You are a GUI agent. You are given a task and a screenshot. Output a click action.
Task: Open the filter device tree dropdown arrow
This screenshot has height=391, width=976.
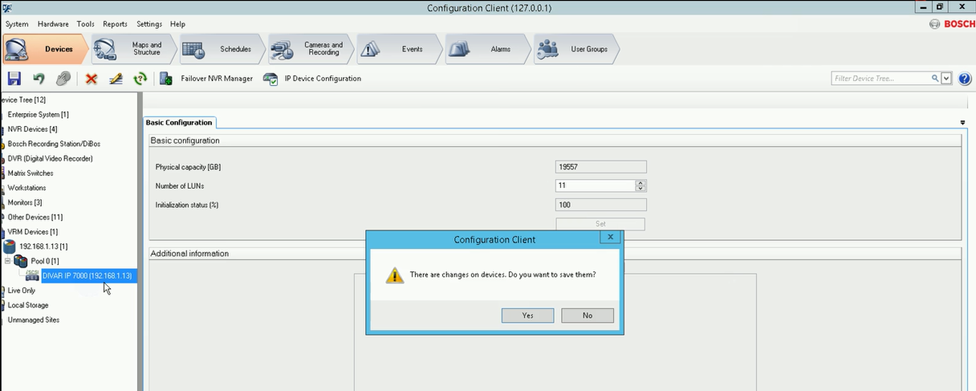click(947, 78)
